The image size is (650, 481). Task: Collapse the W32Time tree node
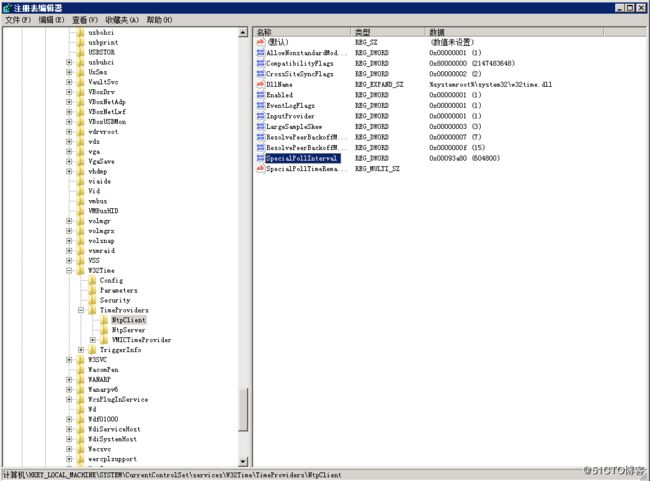(69, 270)
